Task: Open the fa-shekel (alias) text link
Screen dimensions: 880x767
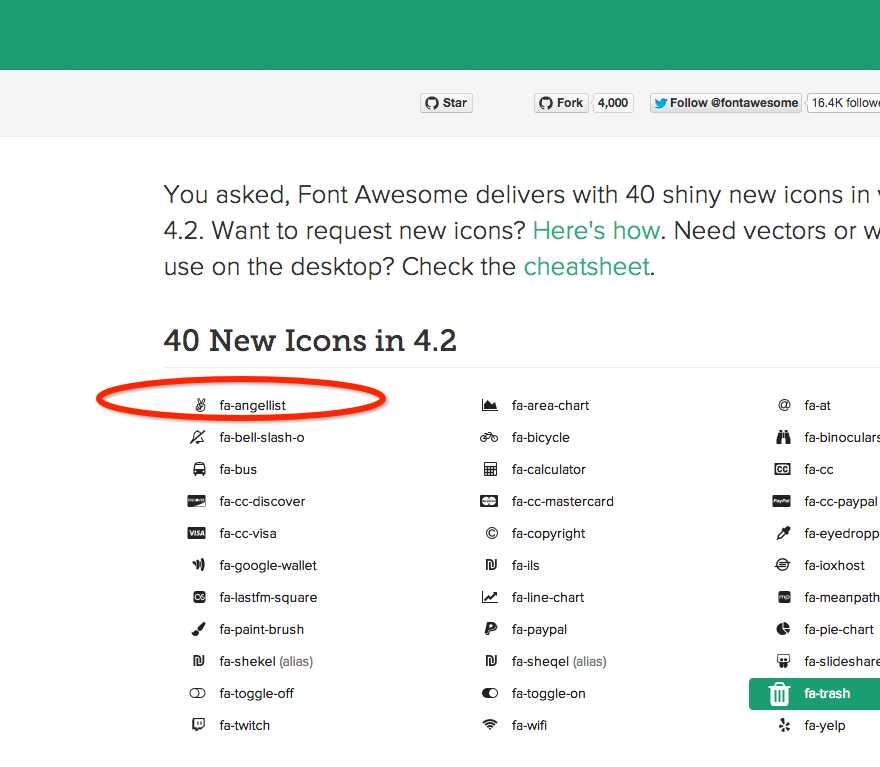Action: point(266,662)
